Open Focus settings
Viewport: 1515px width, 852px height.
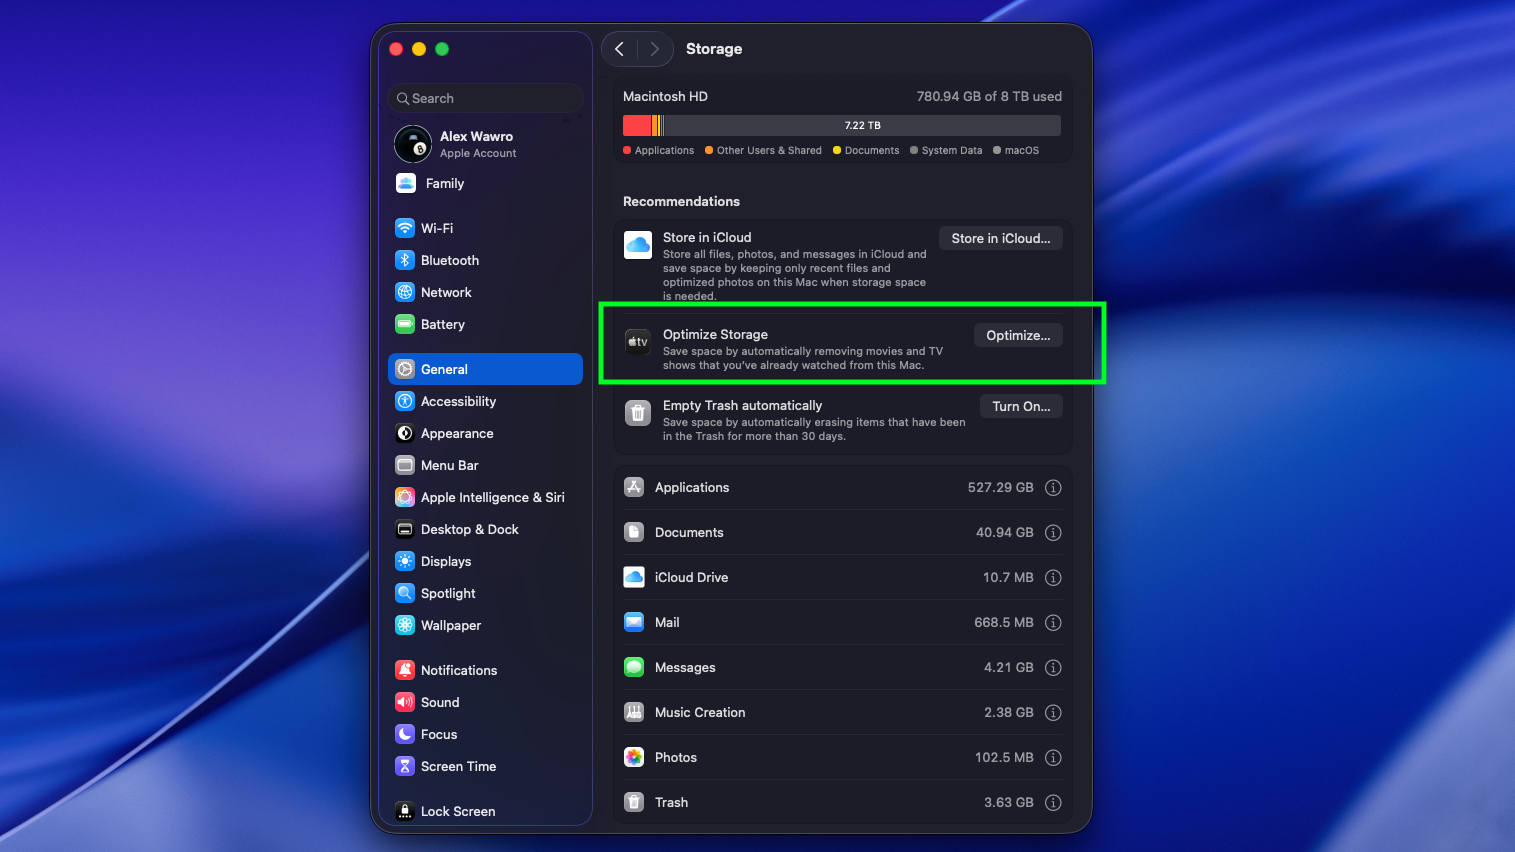click(485, 734)
